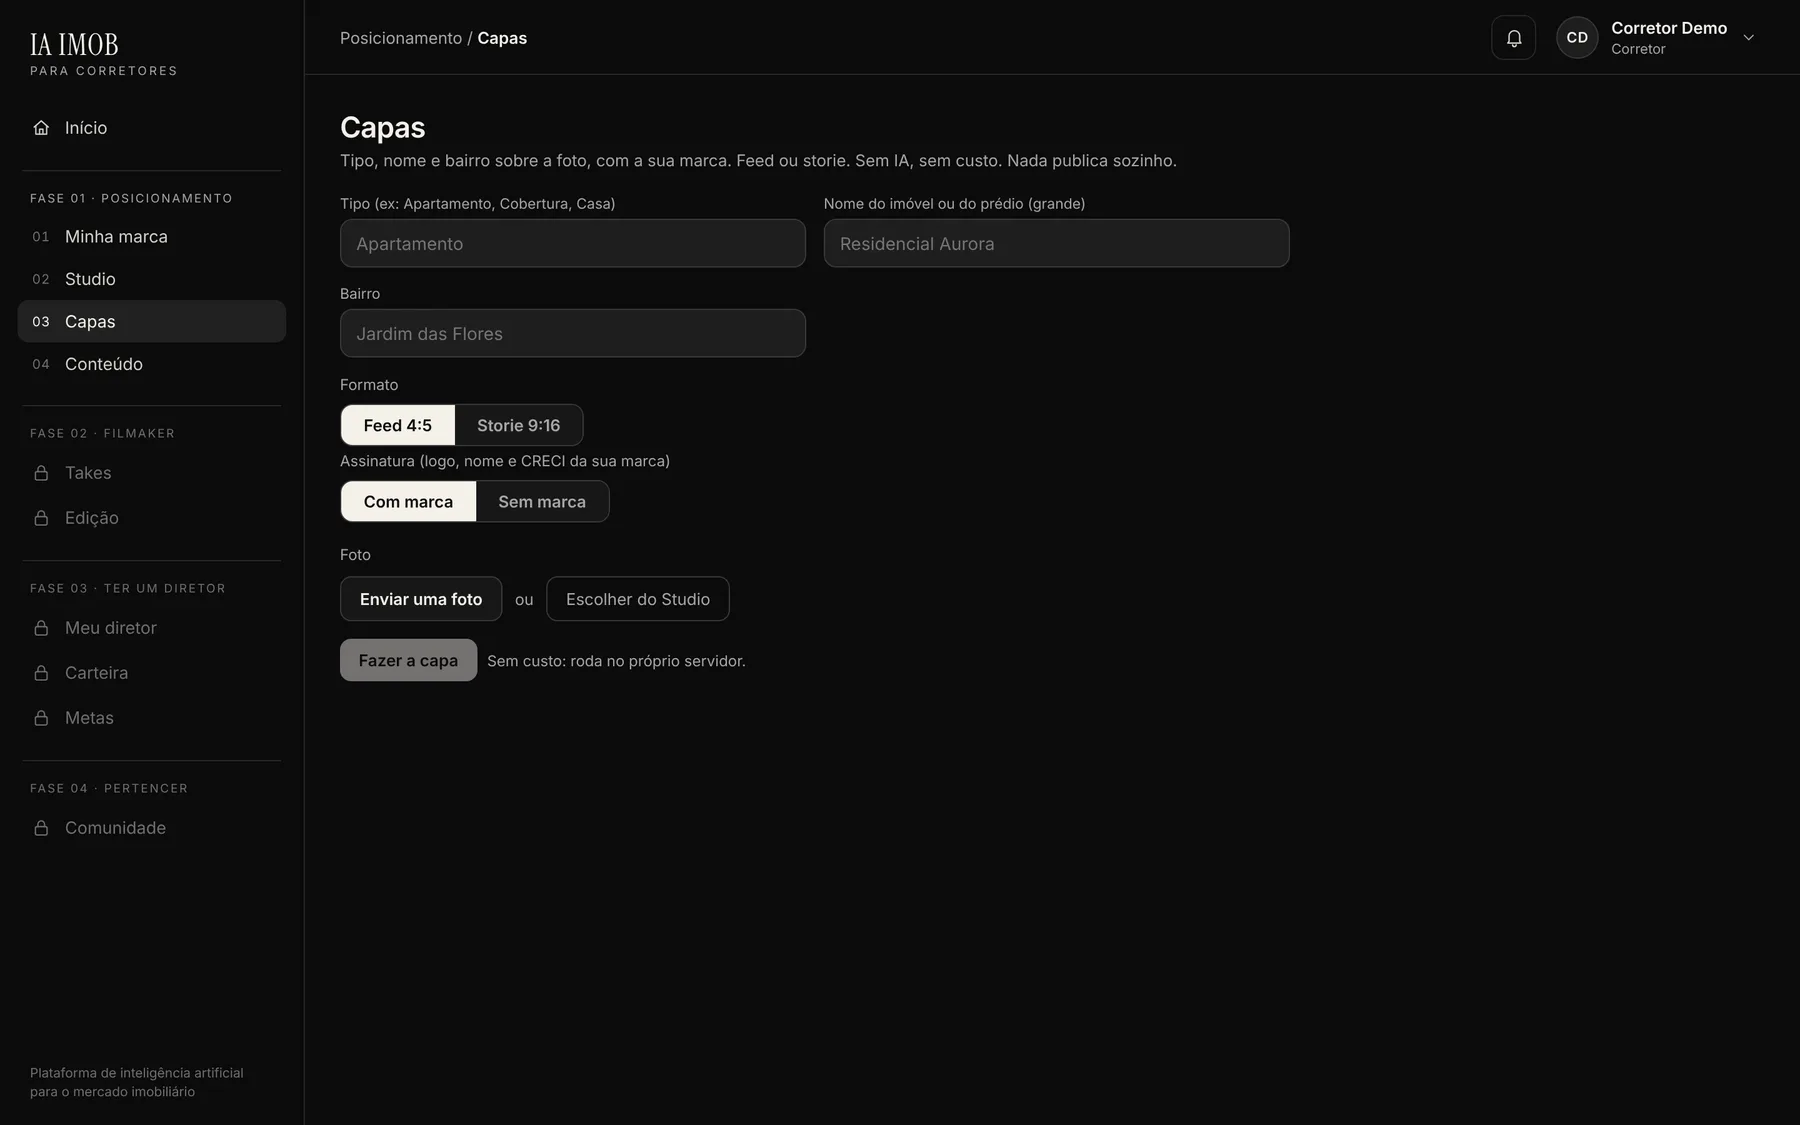Select the Feed 4:5 format
This screenshot has height=1125, width=1800.
point(398,425)
